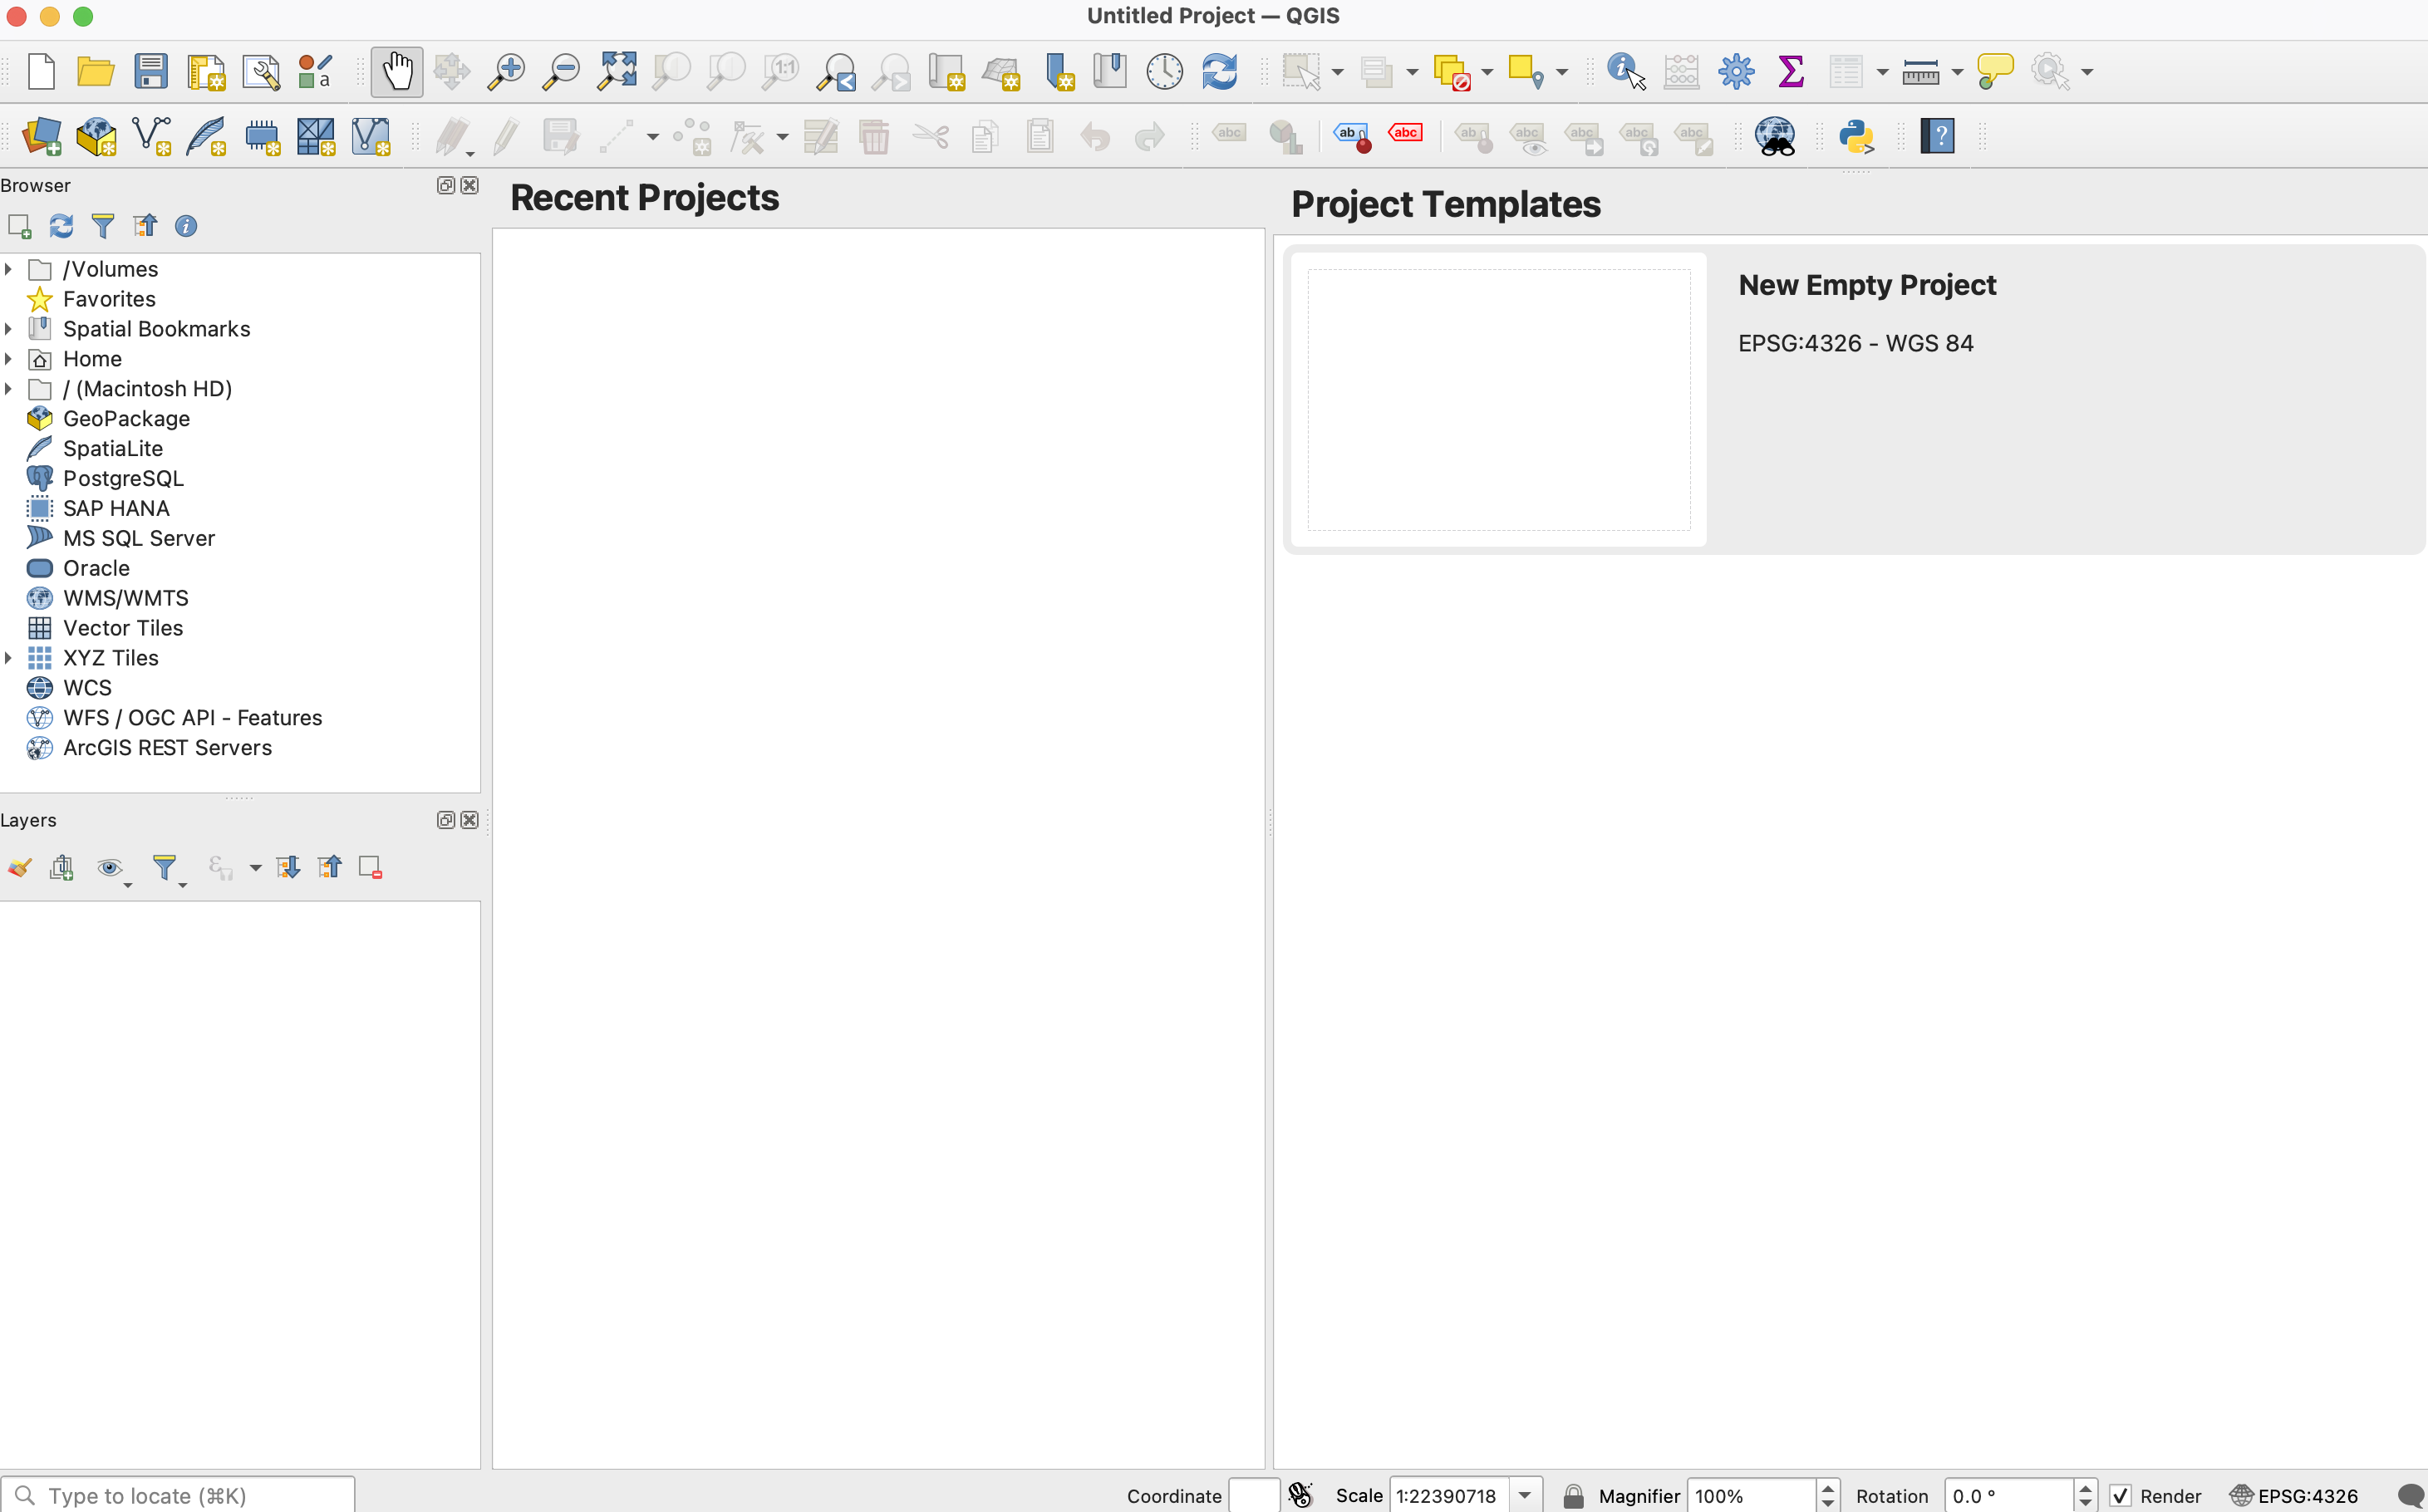2428x1512 pixels.
Task: Open Select Features tool dropdown arrow
Action: (1337, 72)
